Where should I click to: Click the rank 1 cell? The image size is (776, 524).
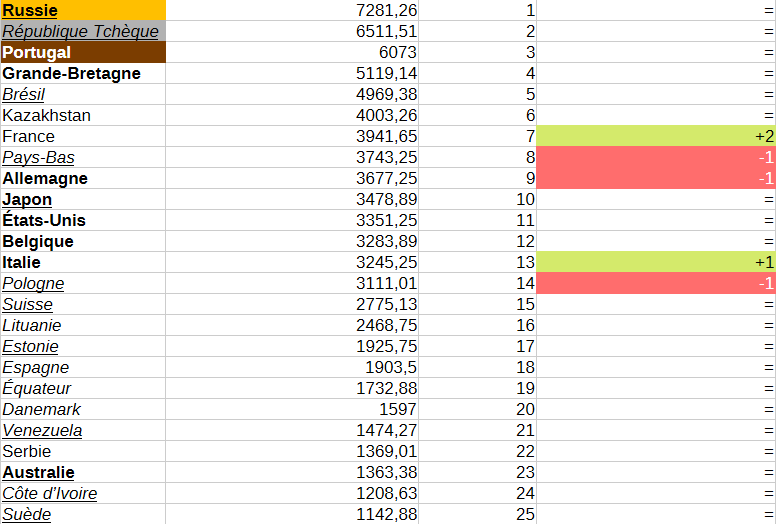click(478, 10)
